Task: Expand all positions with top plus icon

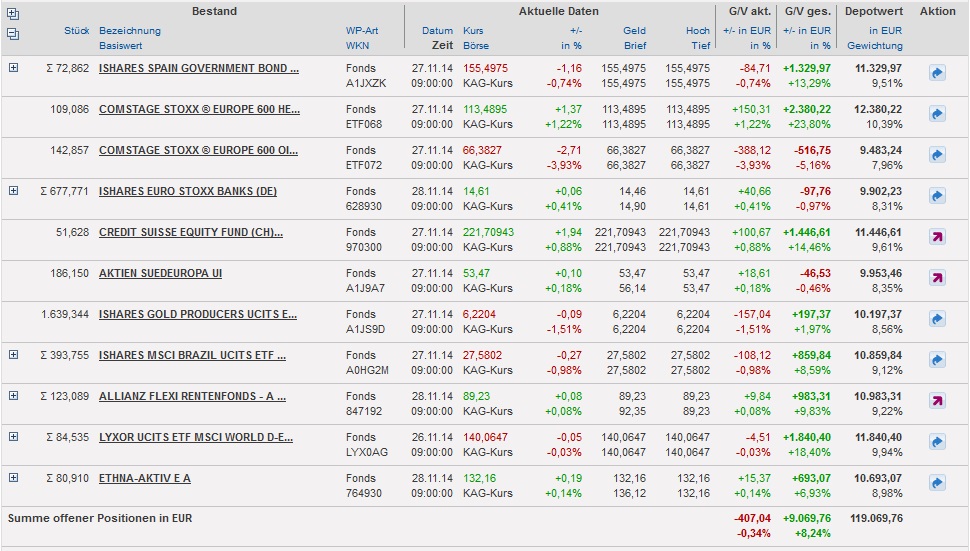Action: (x=13, y=14)
